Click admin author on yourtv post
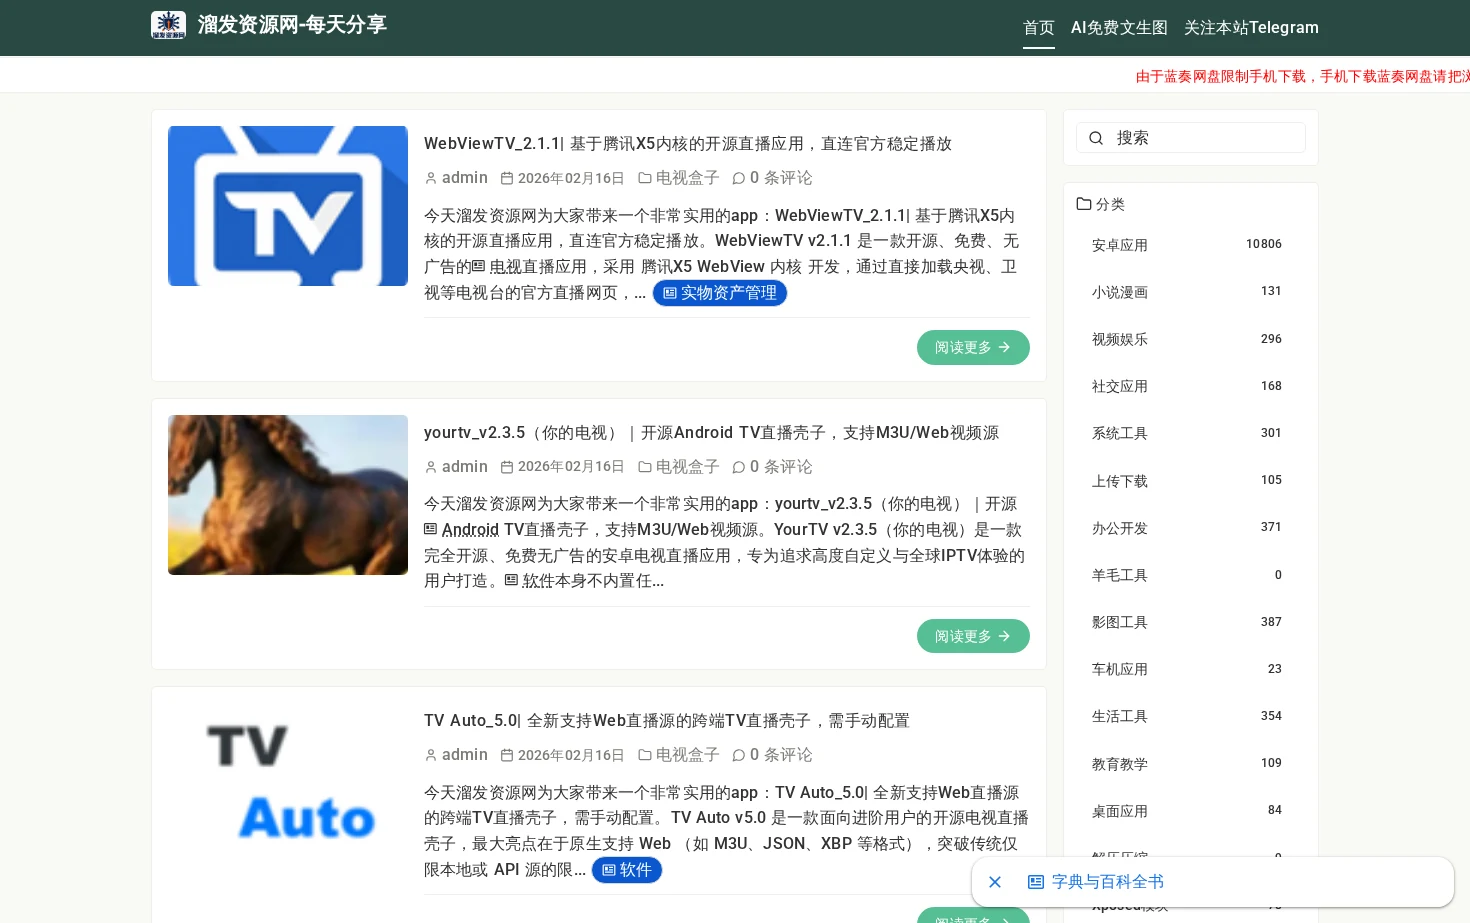The height and width of the screenshot is (923, 1470). point(465,467)
